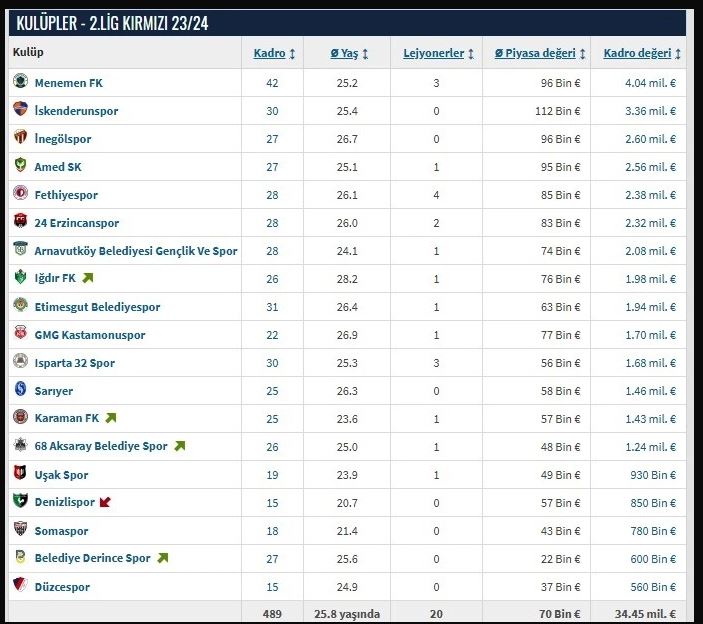
Task: Open the 24 Erzincanspor club link
Action: click(77, 223)
